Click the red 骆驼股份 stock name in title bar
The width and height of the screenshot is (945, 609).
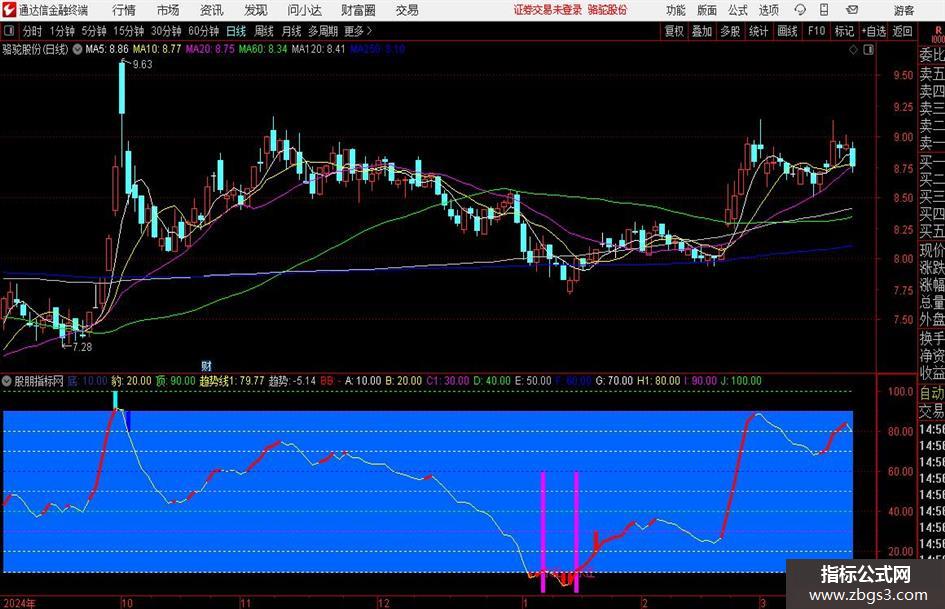[608, 10]
